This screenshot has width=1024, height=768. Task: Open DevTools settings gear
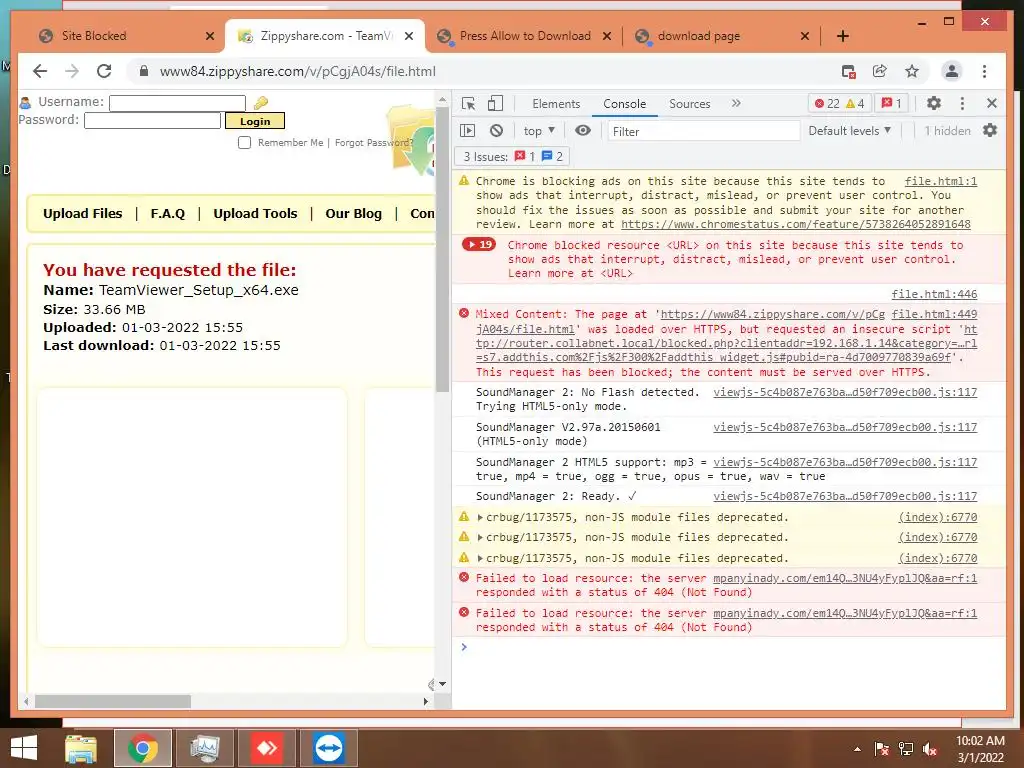point(934,103)
